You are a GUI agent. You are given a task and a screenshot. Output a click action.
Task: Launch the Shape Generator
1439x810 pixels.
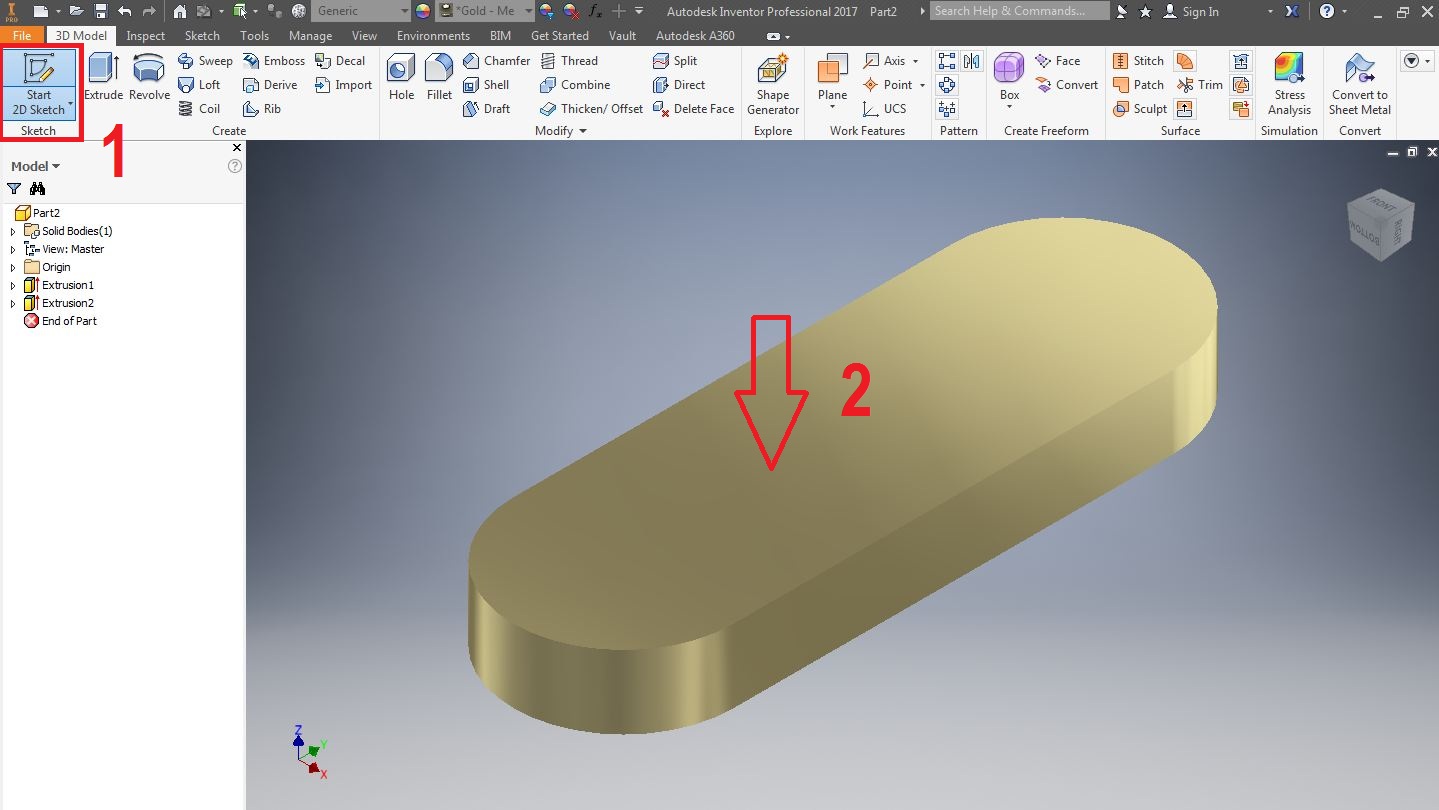(x=771, y=85)
